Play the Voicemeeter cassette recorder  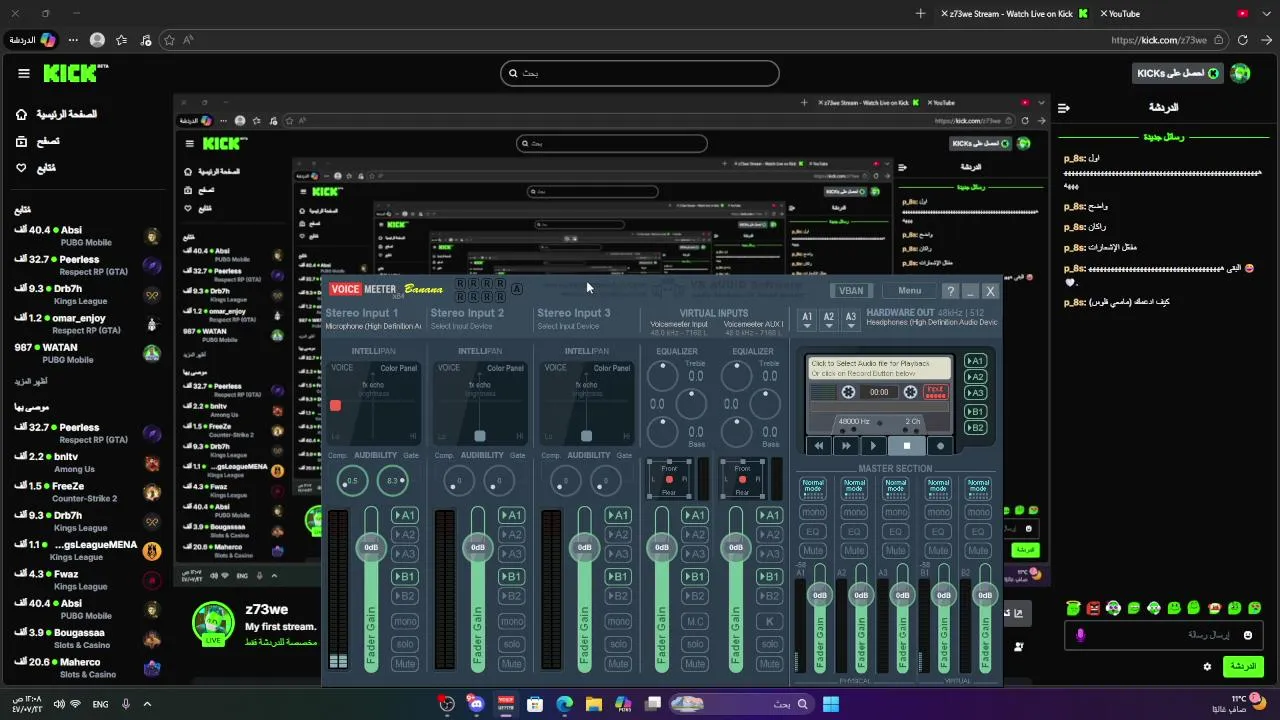874,446
